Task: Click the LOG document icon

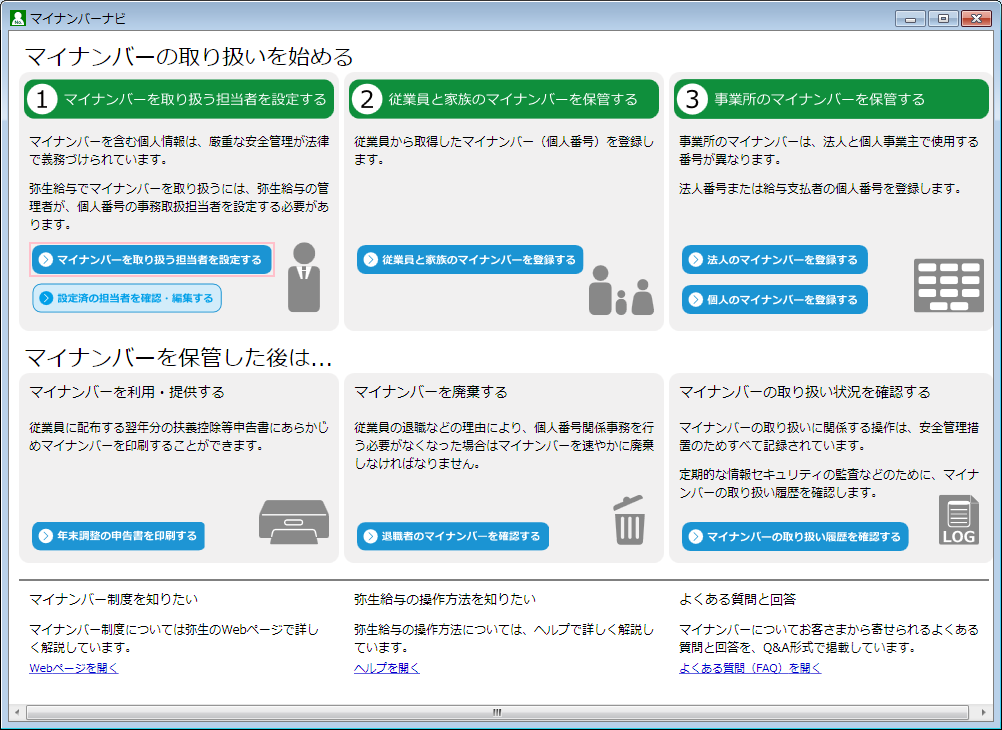Action: pyautogui.click(x=959, y=521)
